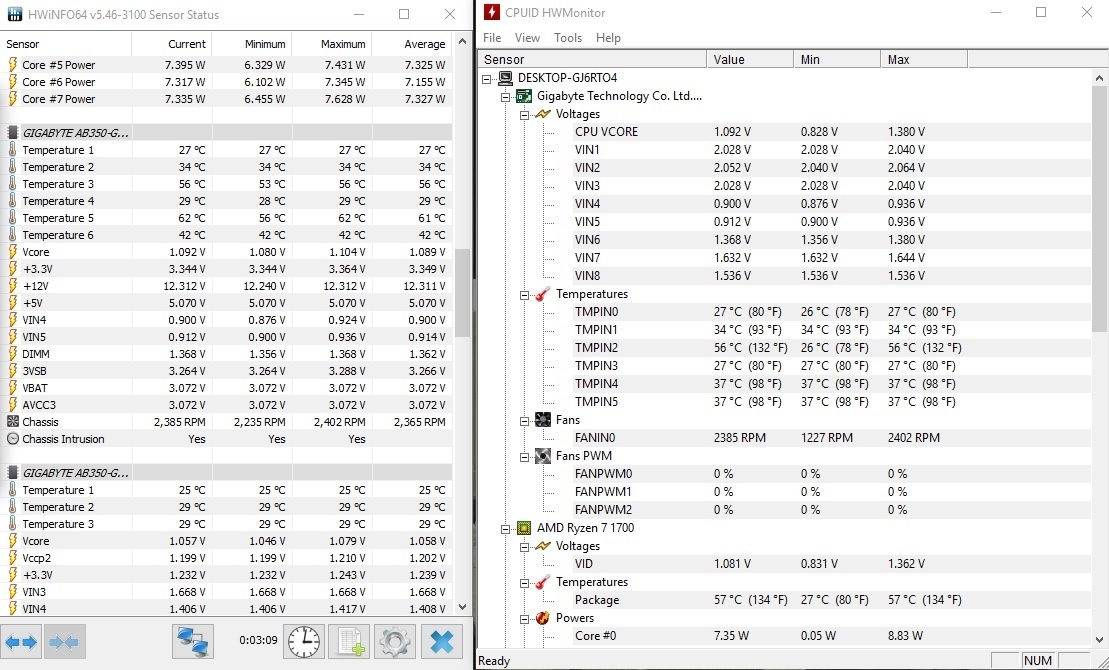
Task: Click the HWiNFO64 title bar app icon
Action: 14,14
